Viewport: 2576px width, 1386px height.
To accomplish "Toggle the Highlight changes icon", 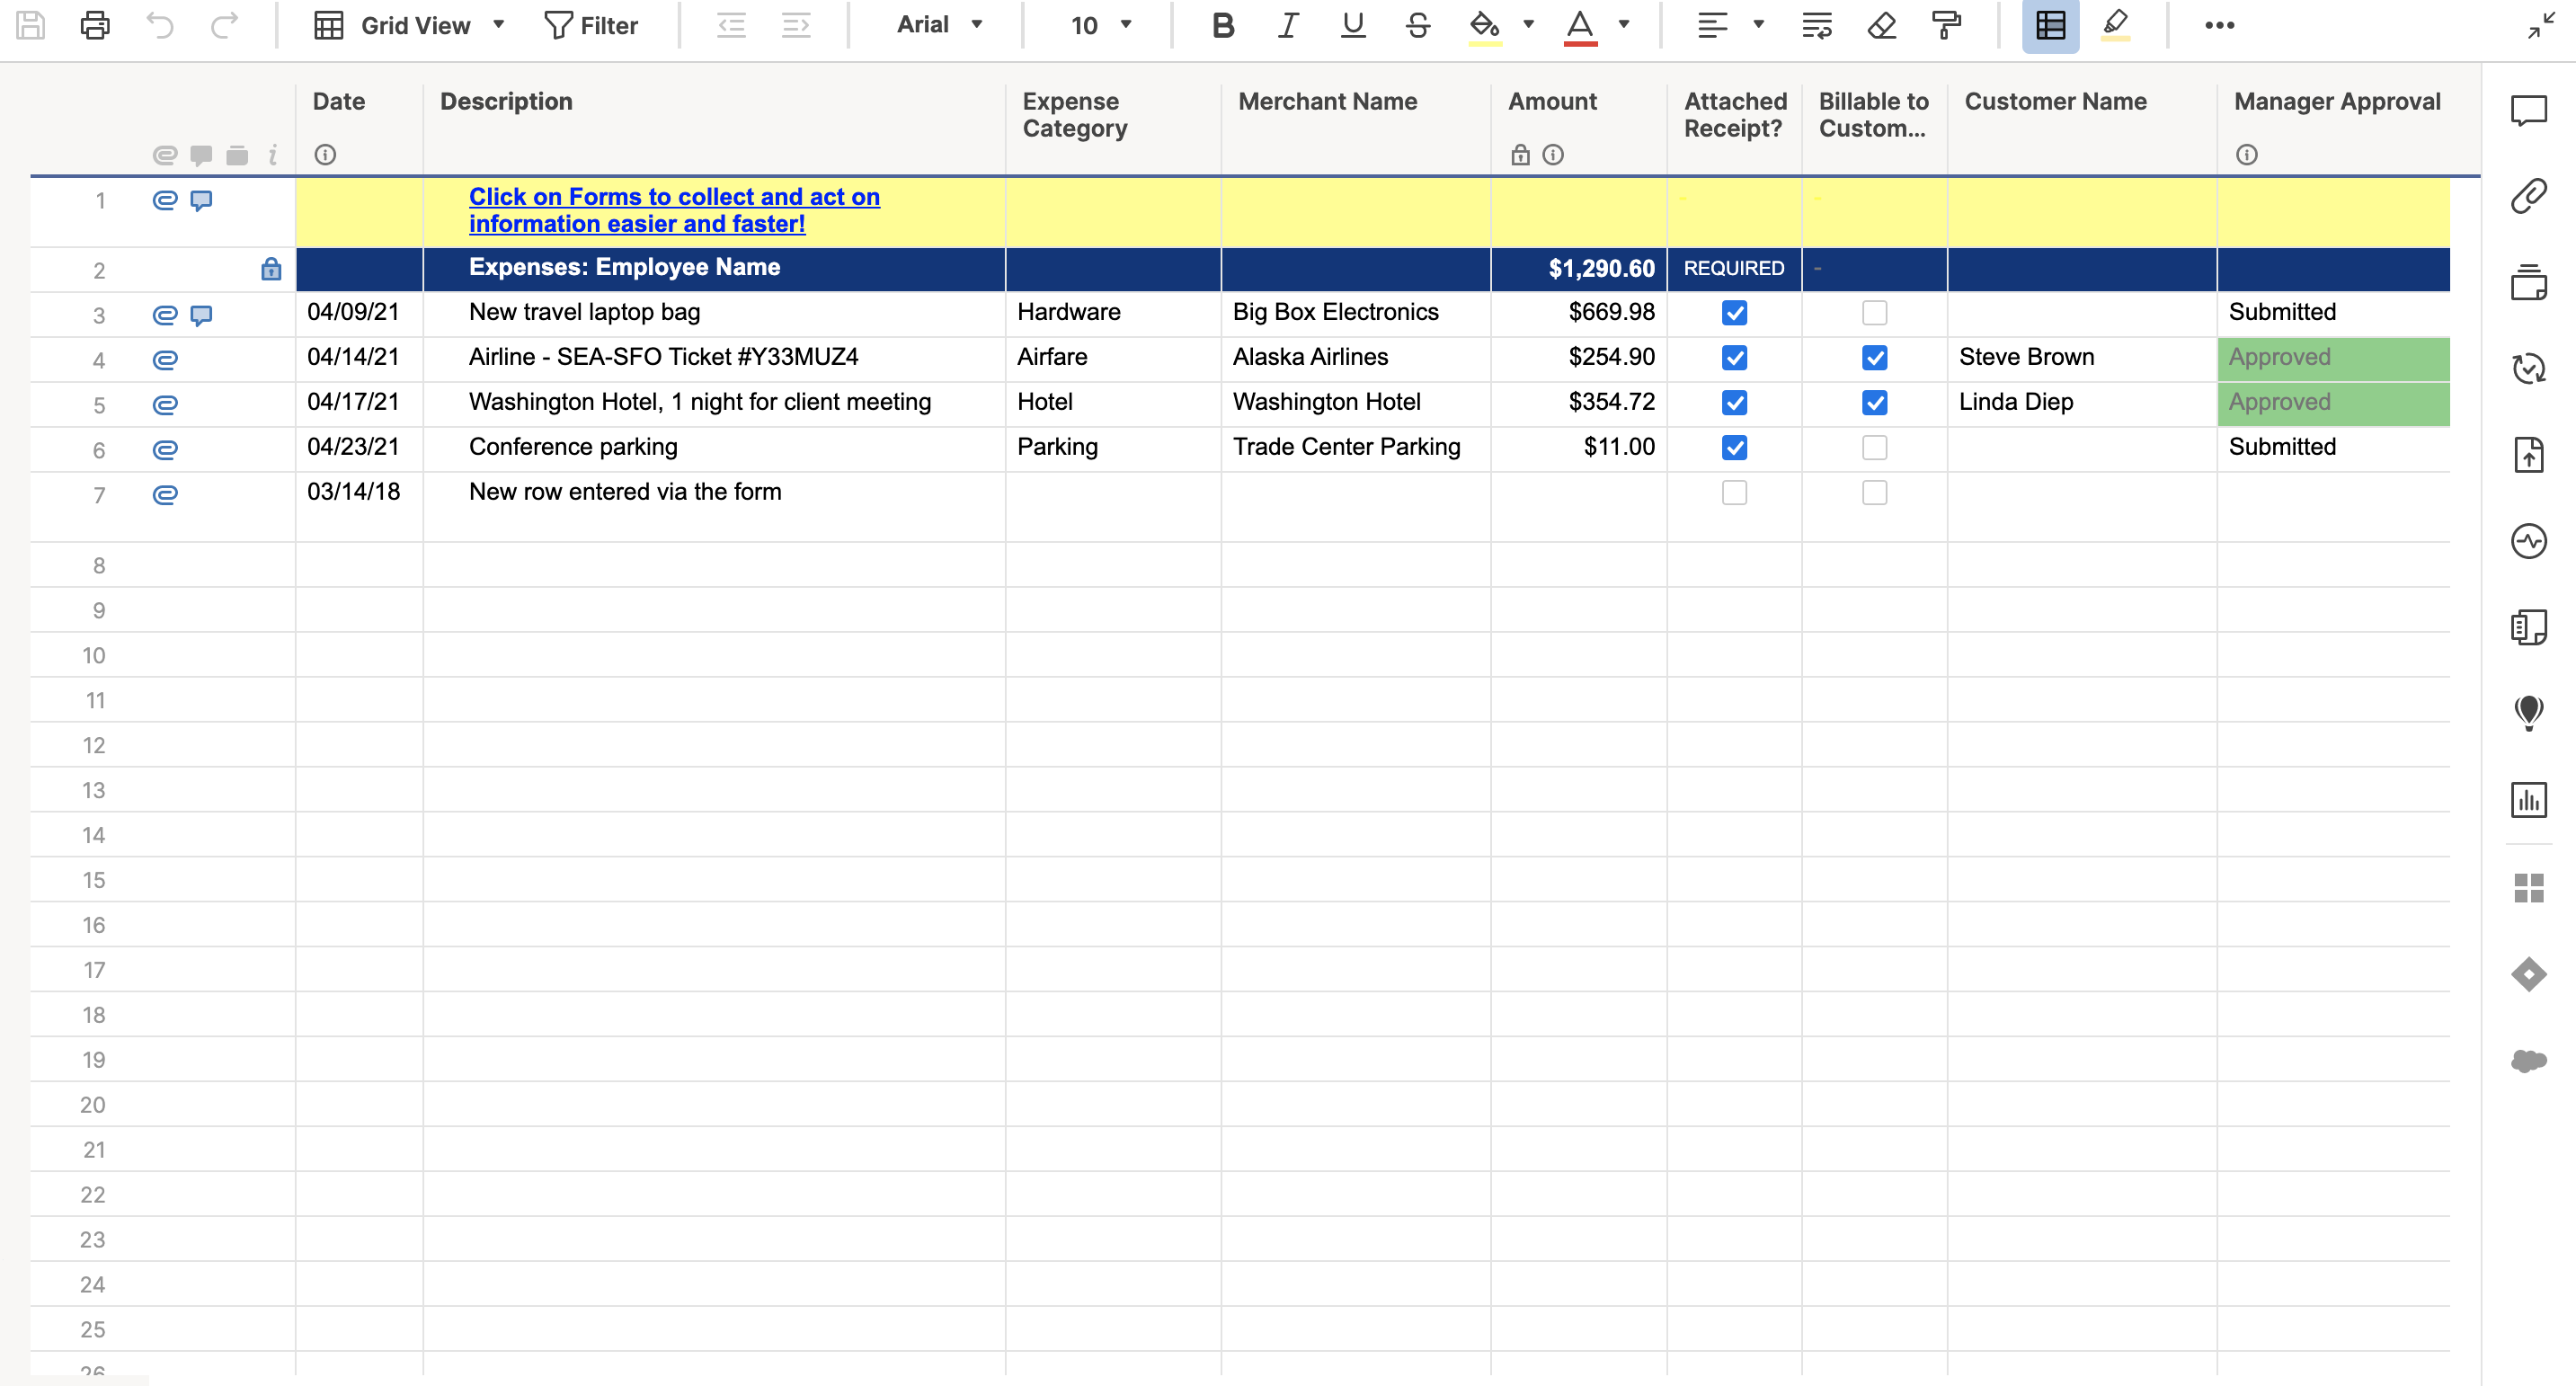I will coord(2115,25).
